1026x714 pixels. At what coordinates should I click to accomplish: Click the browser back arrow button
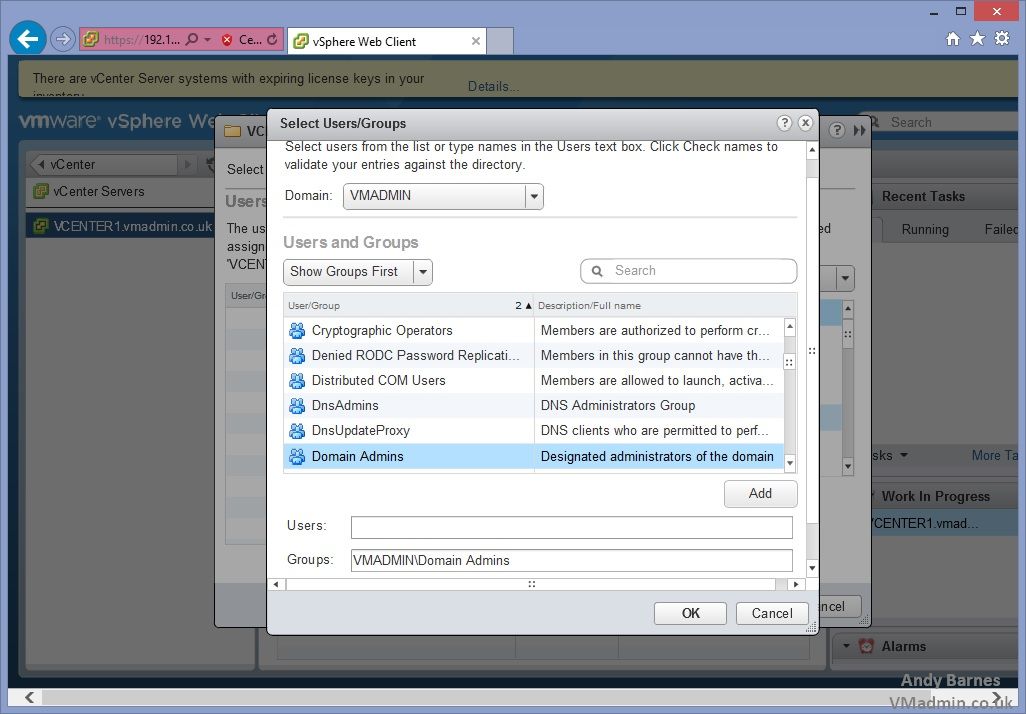click(27, 39)
